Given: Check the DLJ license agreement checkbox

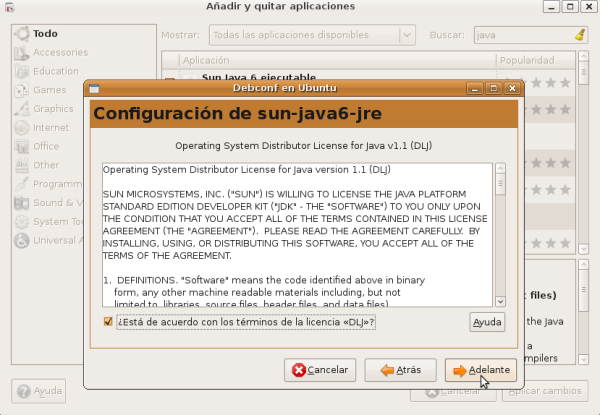Looking at the screenshot, I should pyautogui.click(x=108, y=321).
